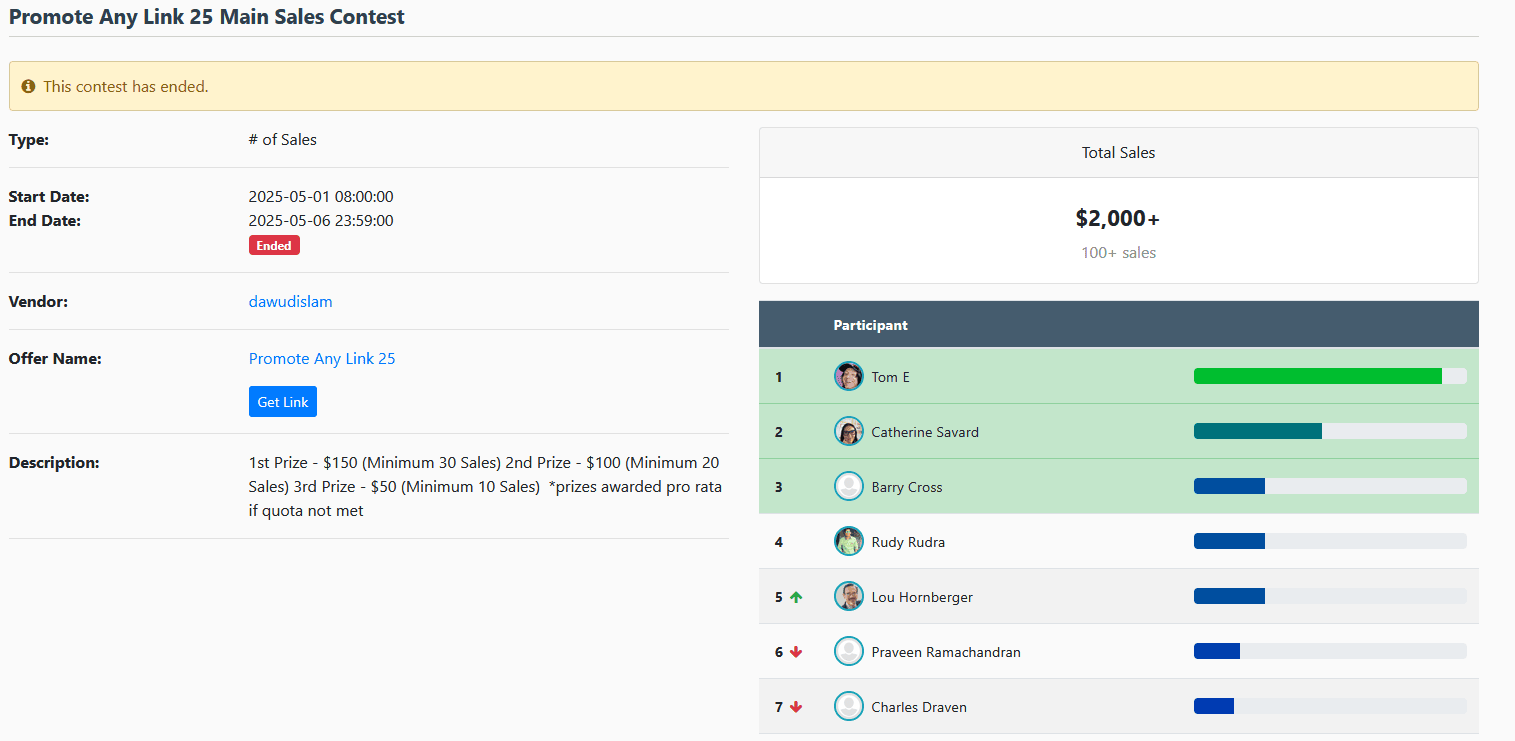This screenshot has width=1515, height=741.
Task: Click Lou Hornberger's avatar photo
Action: (848, 597)
